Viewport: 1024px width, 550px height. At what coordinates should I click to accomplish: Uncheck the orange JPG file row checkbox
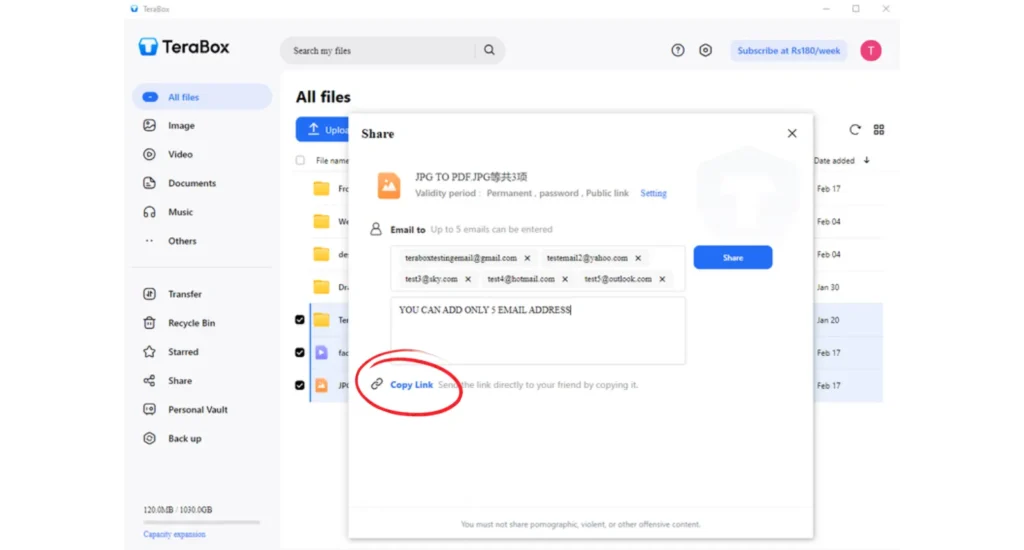click(x=300, y=385)
